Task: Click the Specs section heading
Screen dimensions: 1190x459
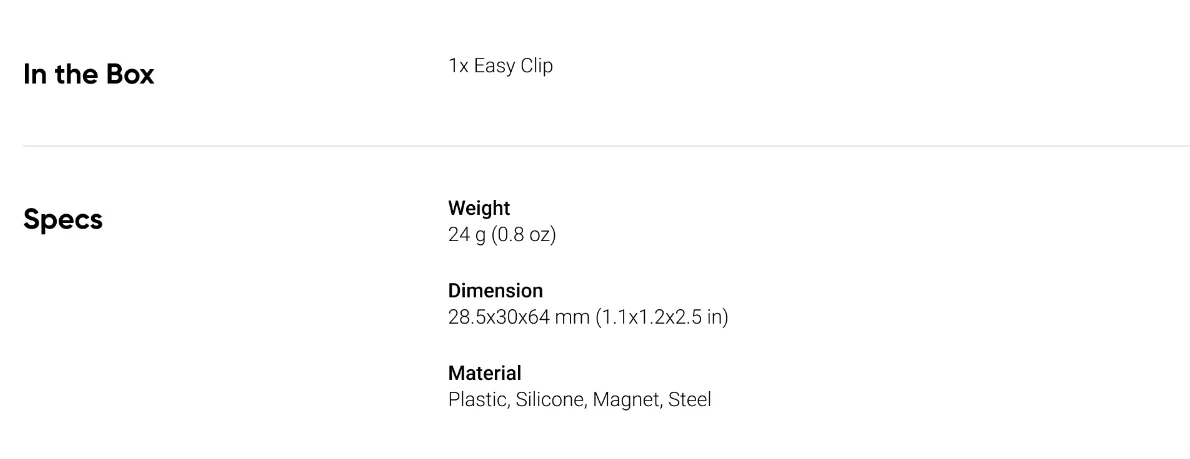Action: [x=63, y=220]
